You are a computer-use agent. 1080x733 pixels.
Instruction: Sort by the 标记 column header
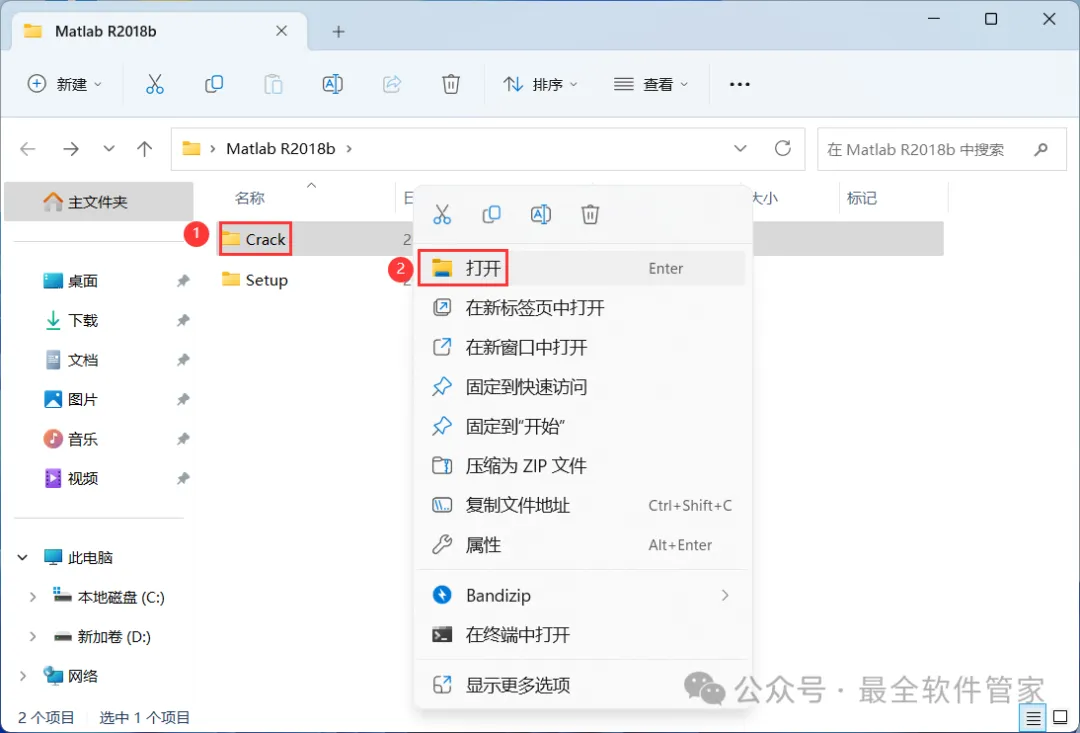(x=862, y=198)
